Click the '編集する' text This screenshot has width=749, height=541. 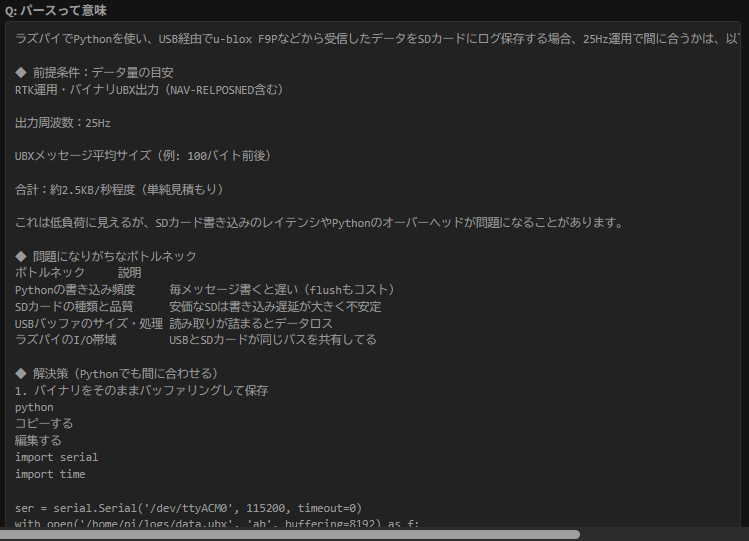pyautogui.click(x=38, y=440)
